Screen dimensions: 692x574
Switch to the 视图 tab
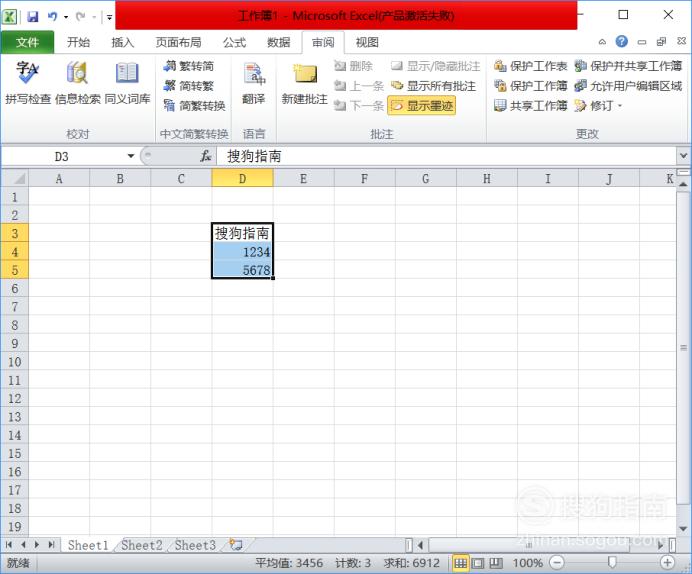[367, 42]
